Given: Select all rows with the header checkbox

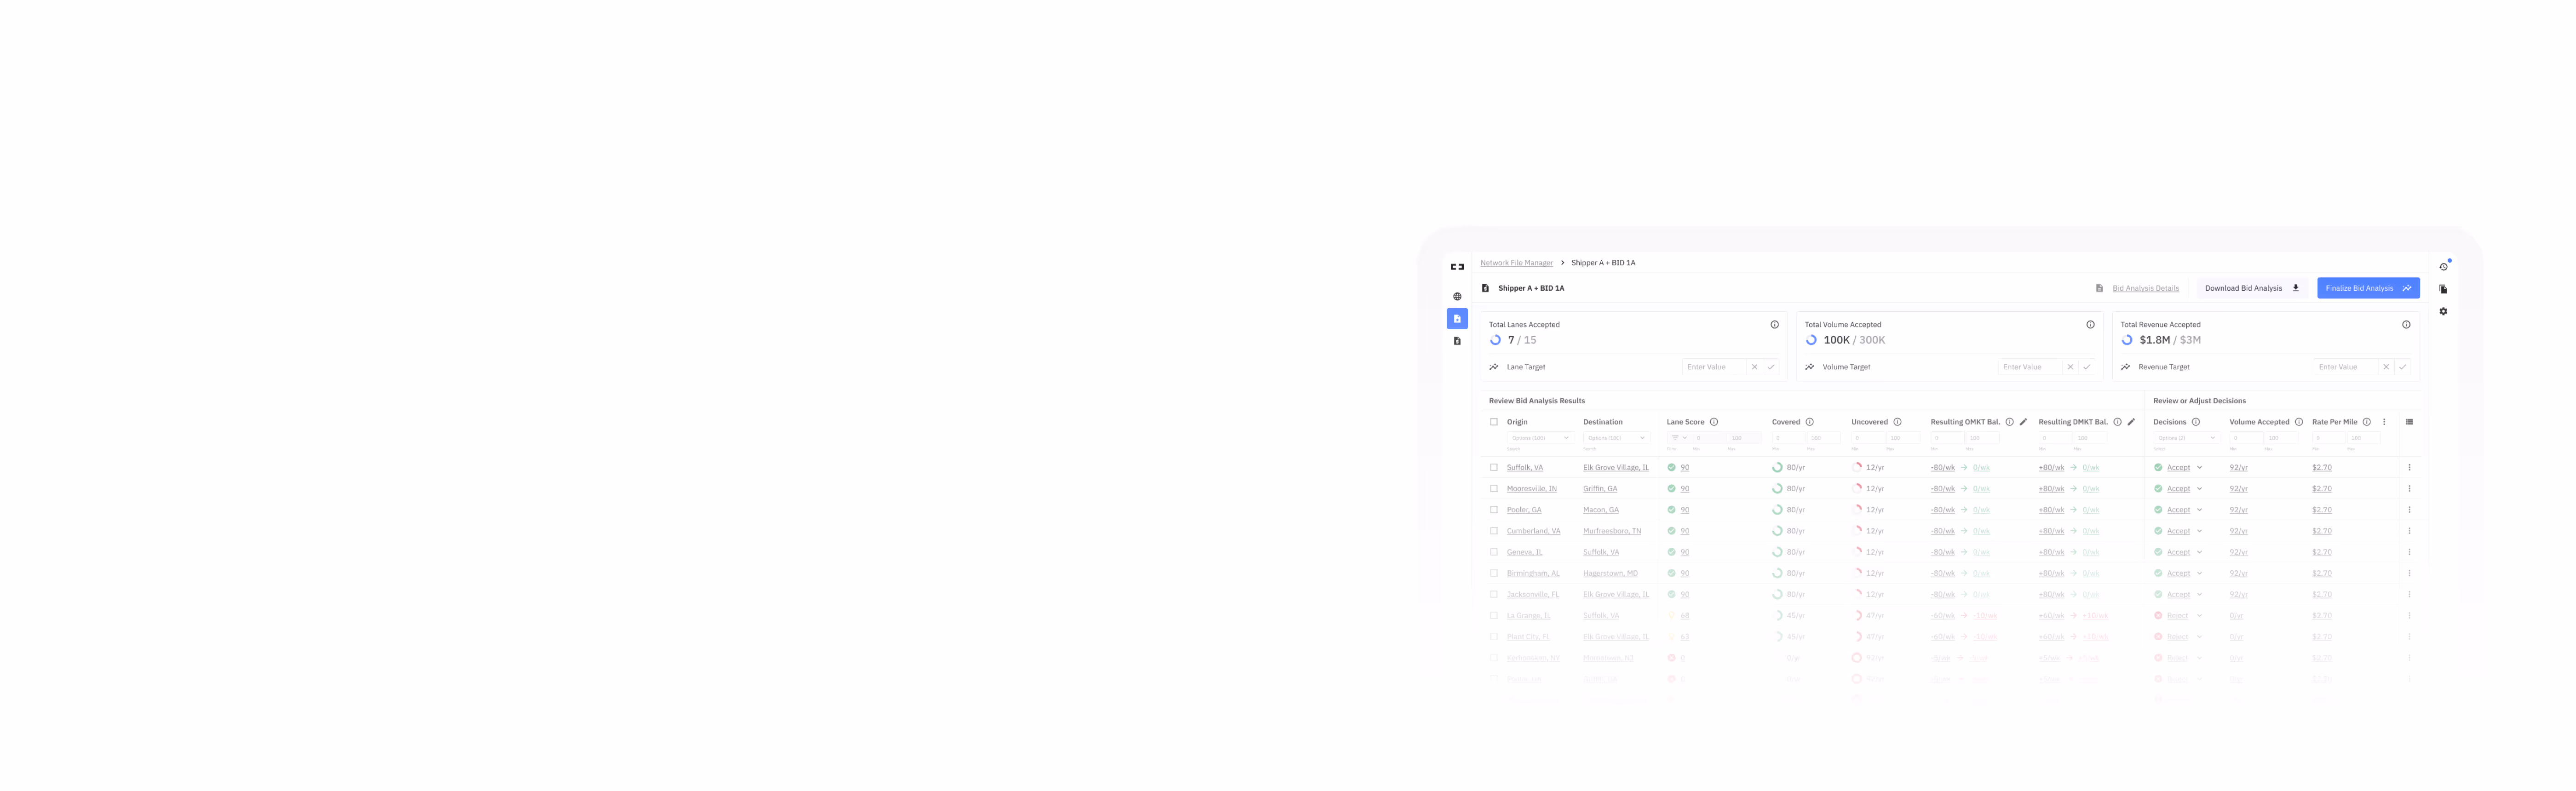Looking at the screenshot, I should [x=1494, y=422].
